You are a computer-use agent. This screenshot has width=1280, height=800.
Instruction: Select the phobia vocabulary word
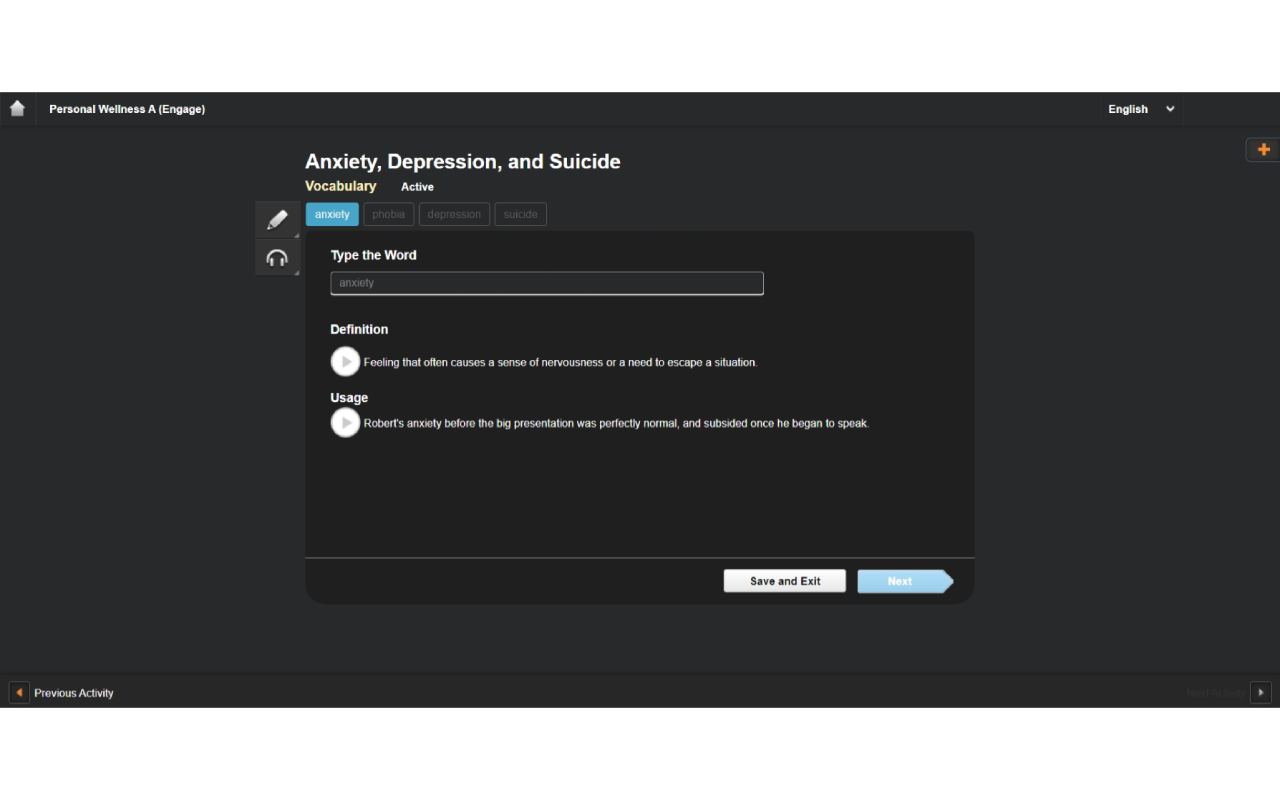click(x=388, y=214)
